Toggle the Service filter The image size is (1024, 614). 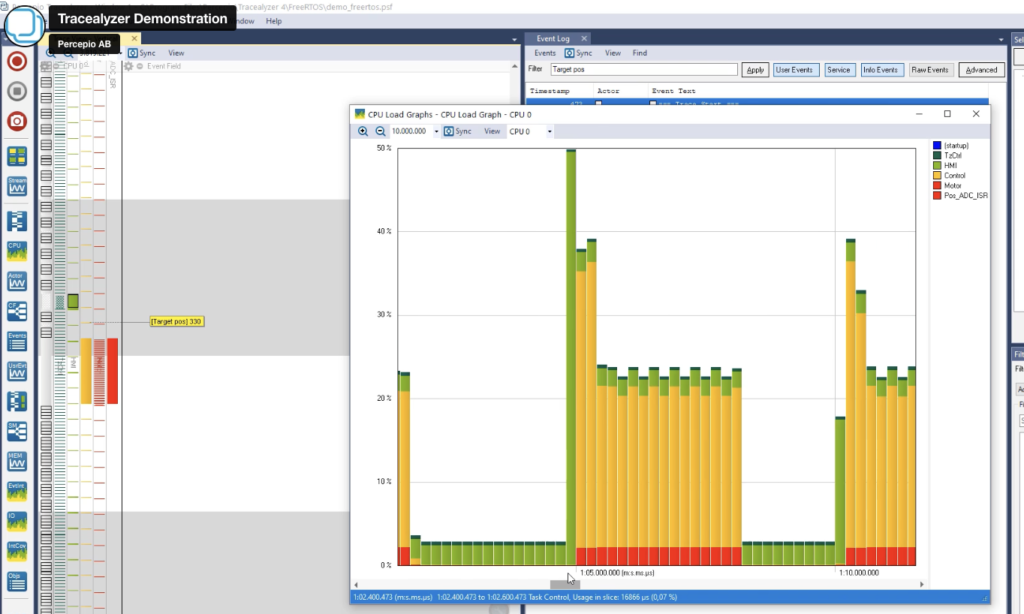tap(839, 70)
